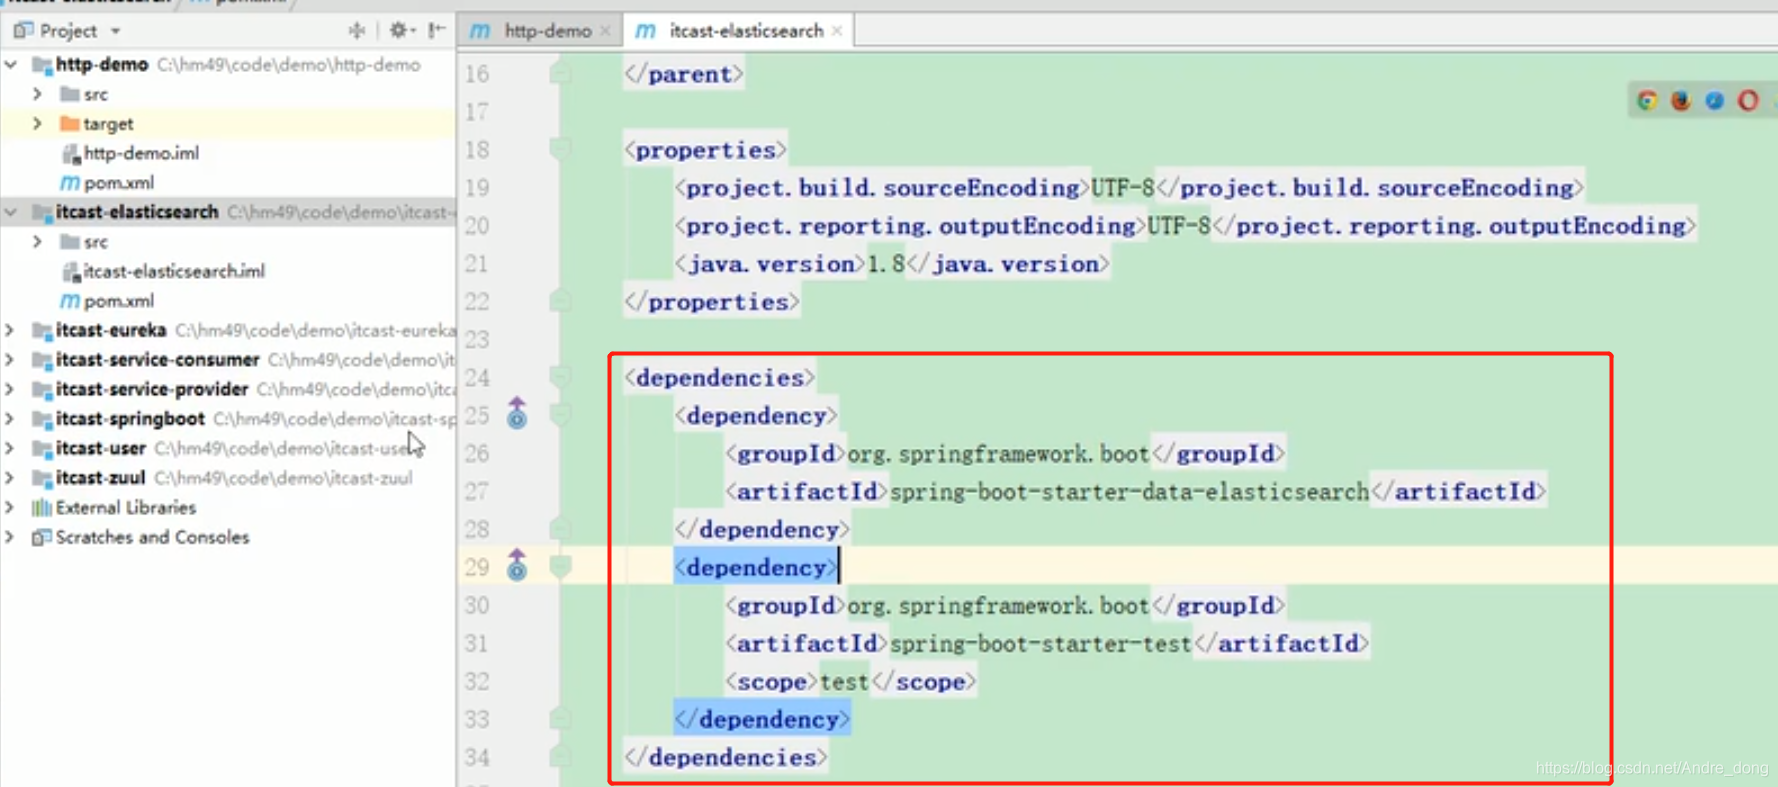Click the closing parent tag
Screen dimensions: 1778x787
point(683,74)
